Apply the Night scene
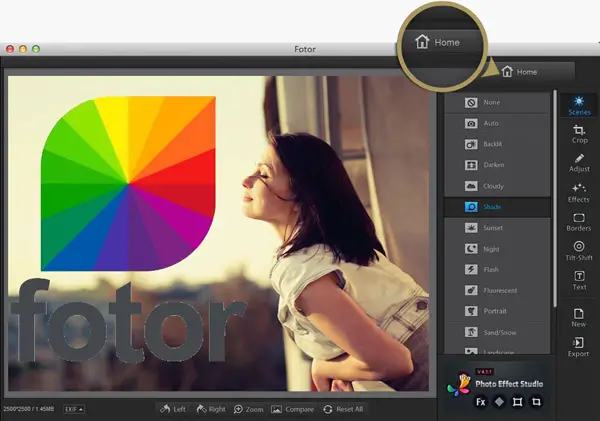 click(x=497, y=249)
